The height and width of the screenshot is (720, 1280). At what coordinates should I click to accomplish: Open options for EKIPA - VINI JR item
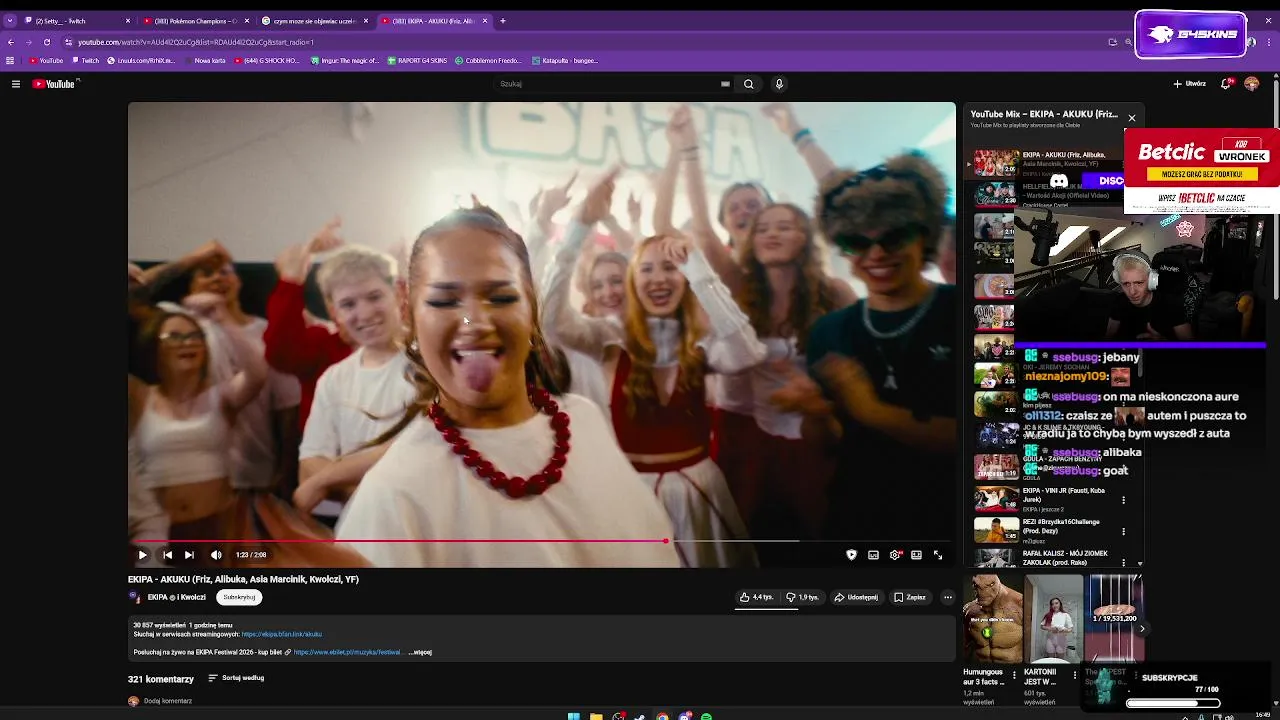1124,500
